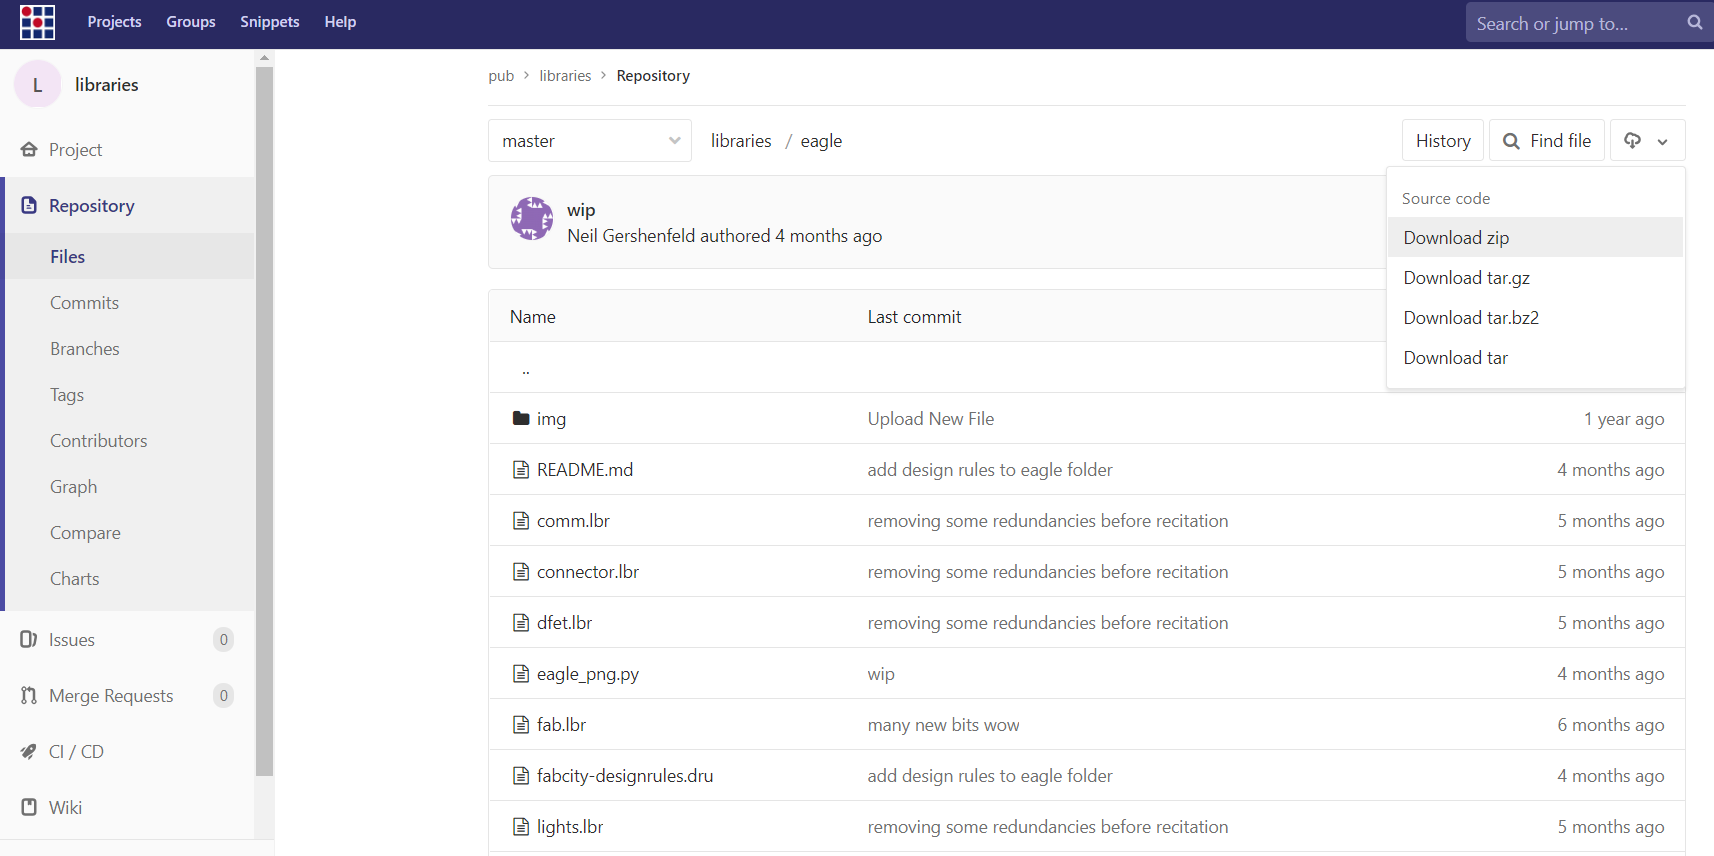
Task: Click the Search or jump to field
Action: 1570,23
